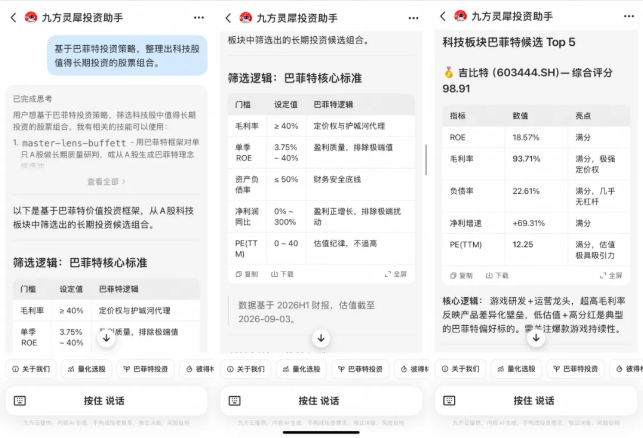This screenshot has width=643, height=438.
Task: Tap 彼得 chip in right screen
Action: coord(627,369)
